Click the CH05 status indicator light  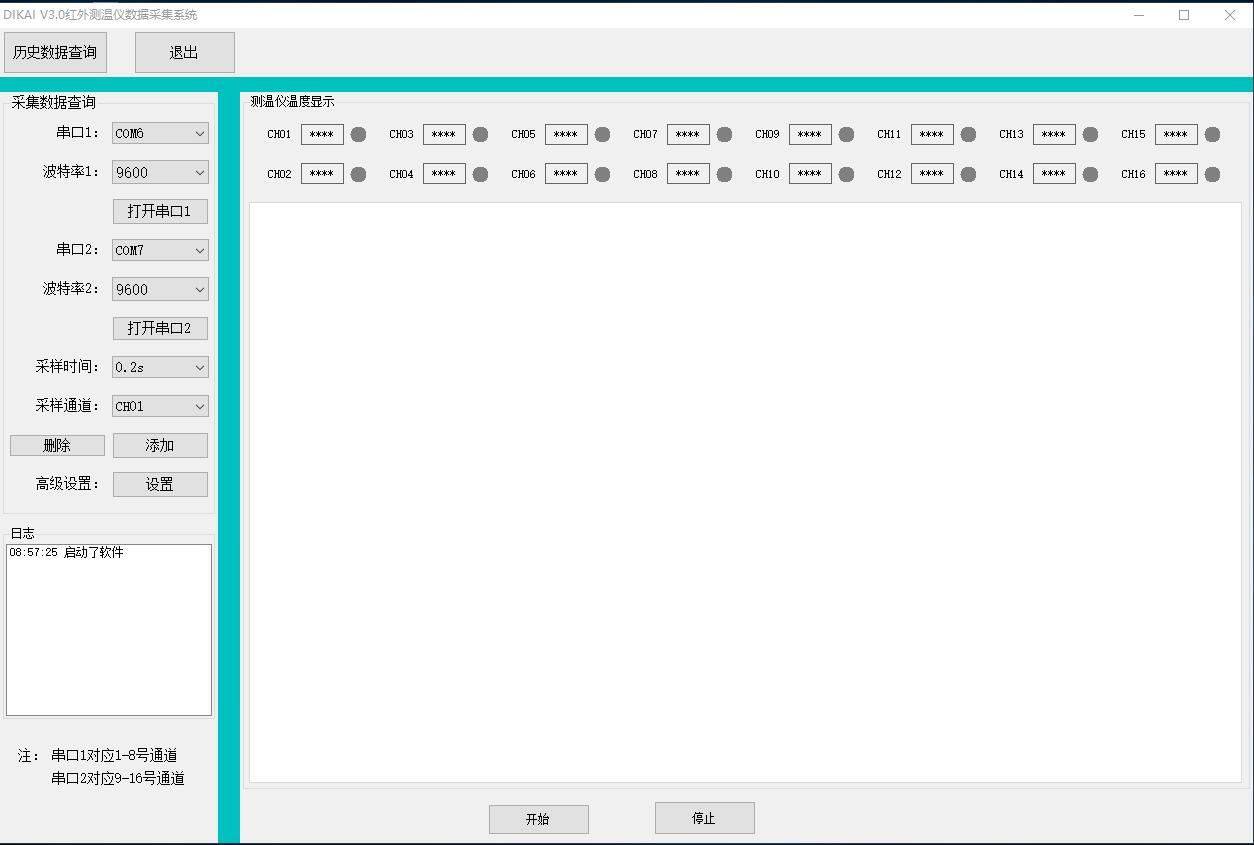[x=602, y=134]
